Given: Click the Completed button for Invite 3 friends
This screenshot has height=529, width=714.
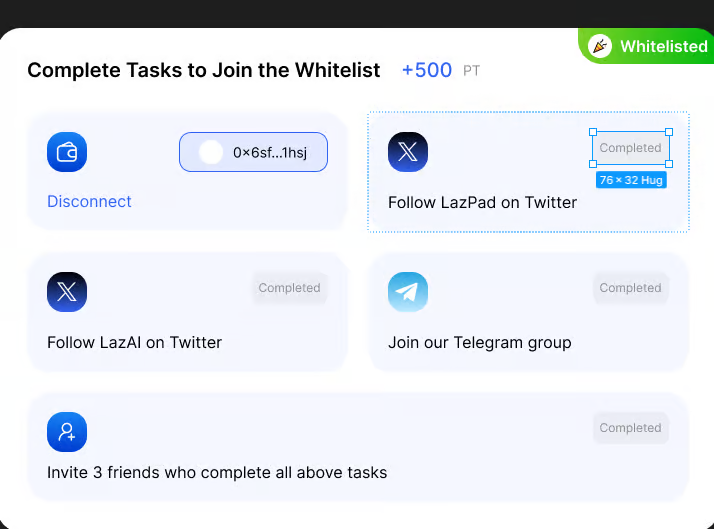Looking at the screenshot, I should tap(630, 428).
